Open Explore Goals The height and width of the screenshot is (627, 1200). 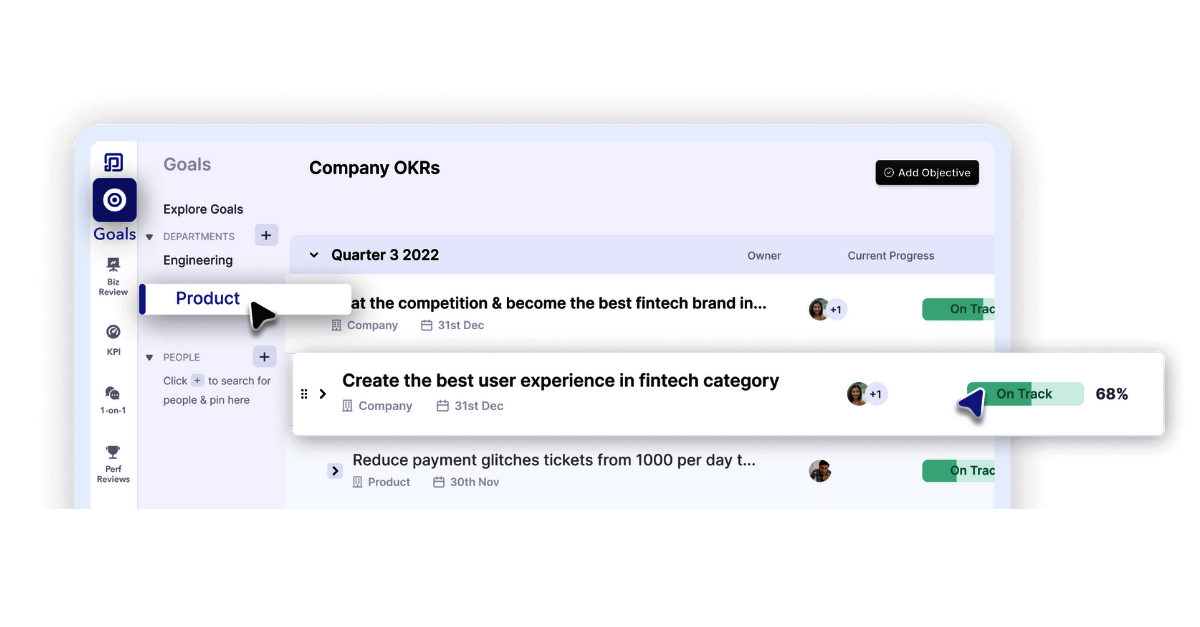click(203, 209)
